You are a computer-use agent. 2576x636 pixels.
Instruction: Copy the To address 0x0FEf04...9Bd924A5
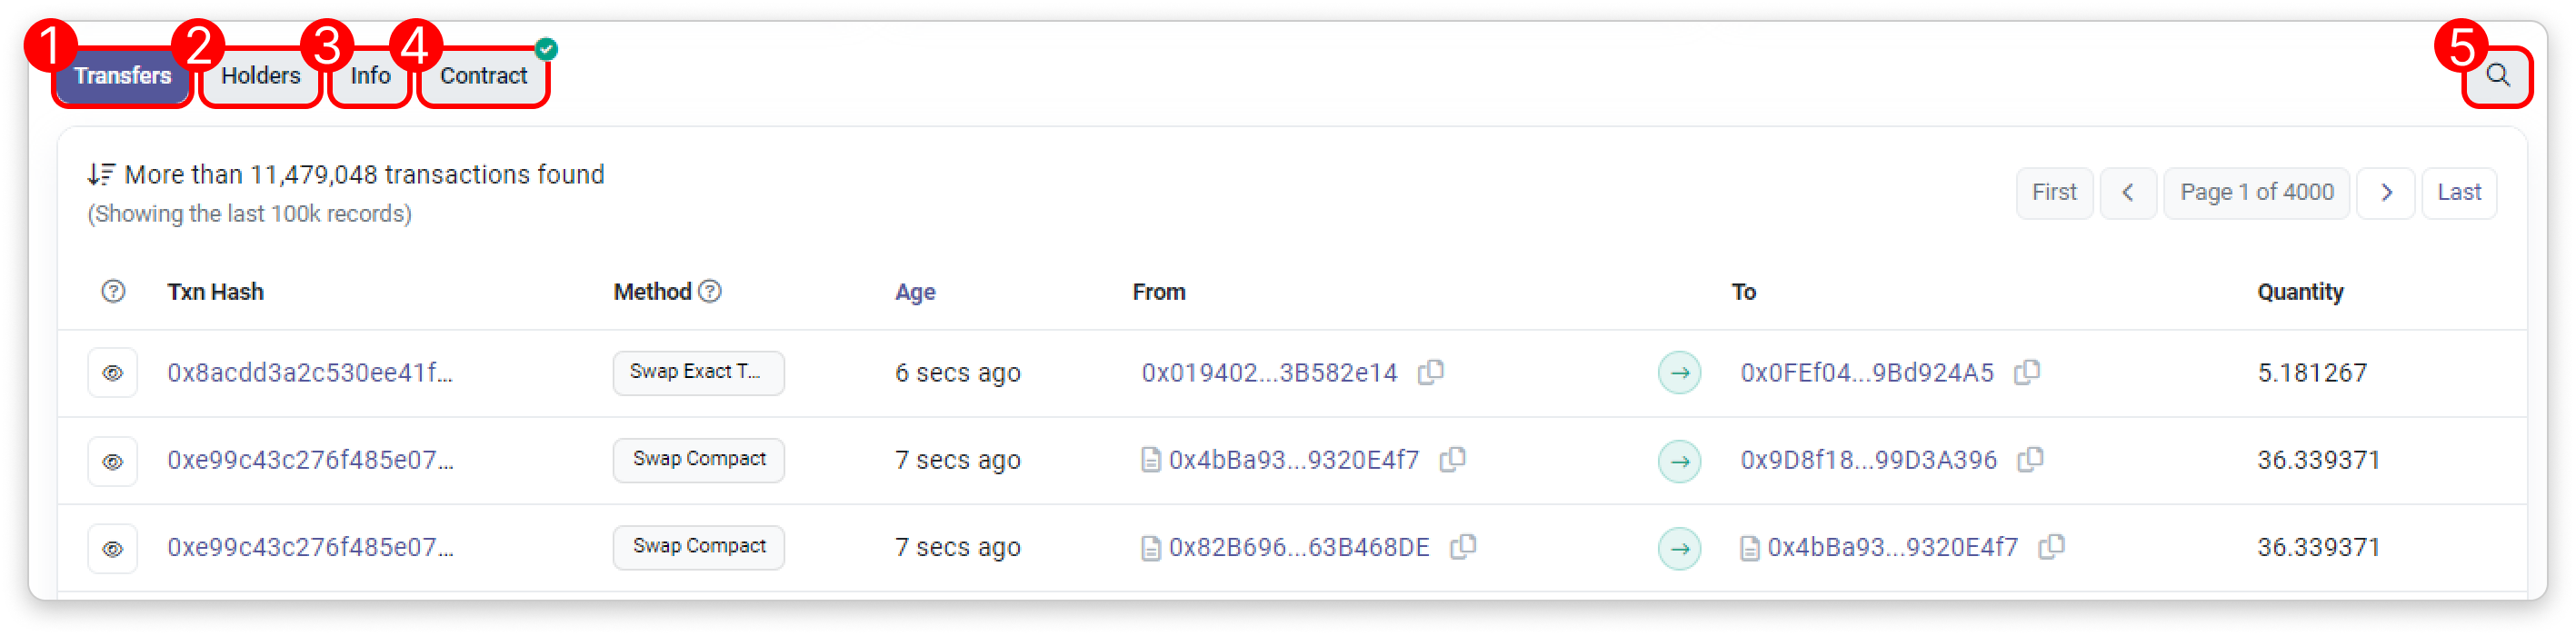(x=2027, y=372)
